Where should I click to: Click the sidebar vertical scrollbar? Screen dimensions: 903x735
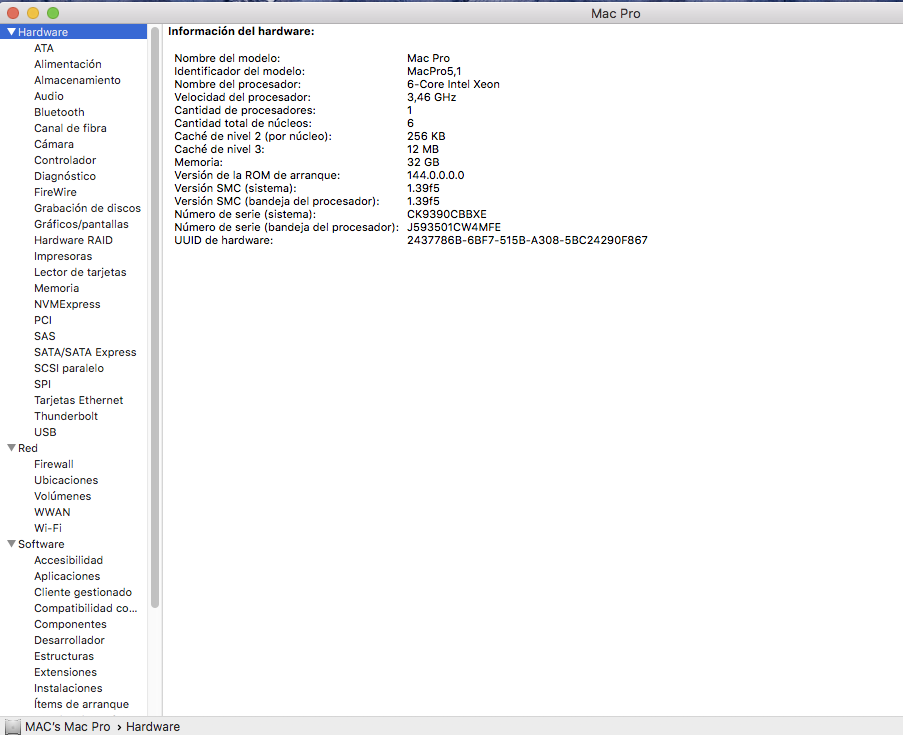pyautogui.click(x=155, y=317)
